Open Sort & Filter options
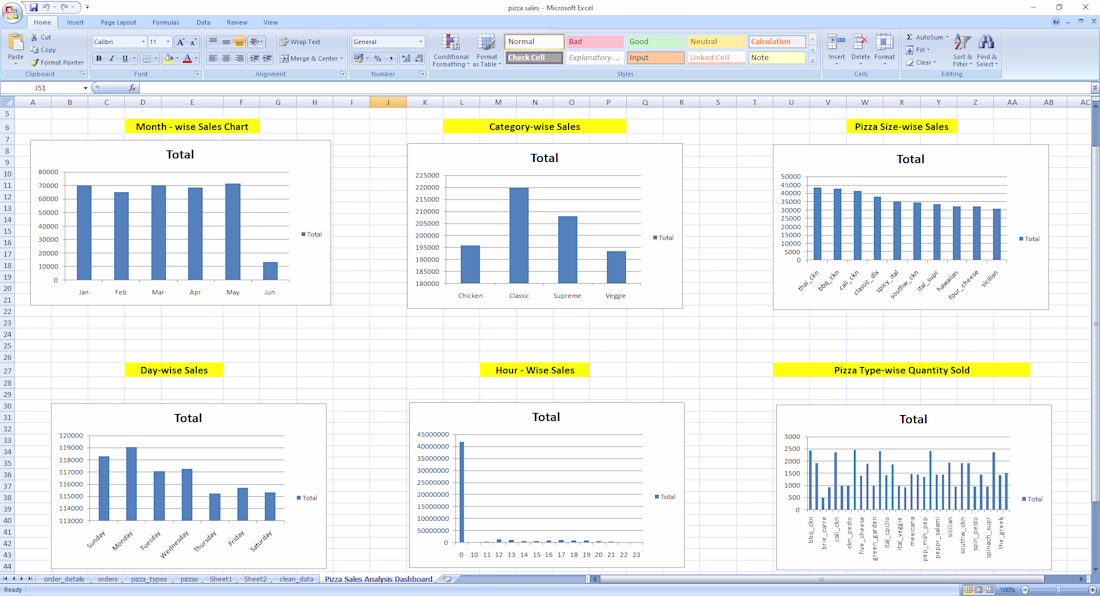The image size is (1100, 596). coord(962,51)
